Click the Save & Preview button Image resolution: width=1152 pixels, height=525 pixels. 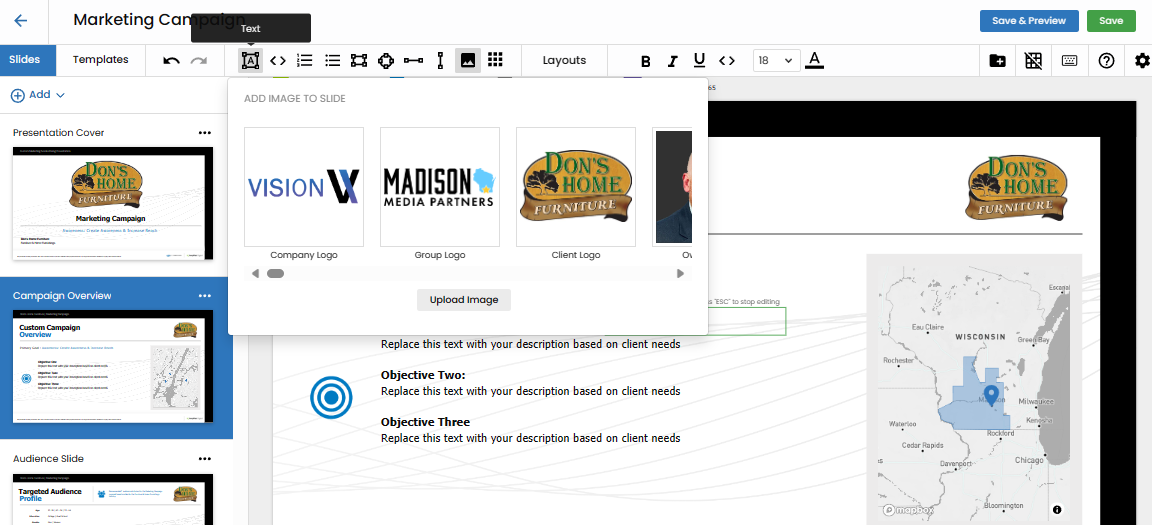coord(1029,21)
